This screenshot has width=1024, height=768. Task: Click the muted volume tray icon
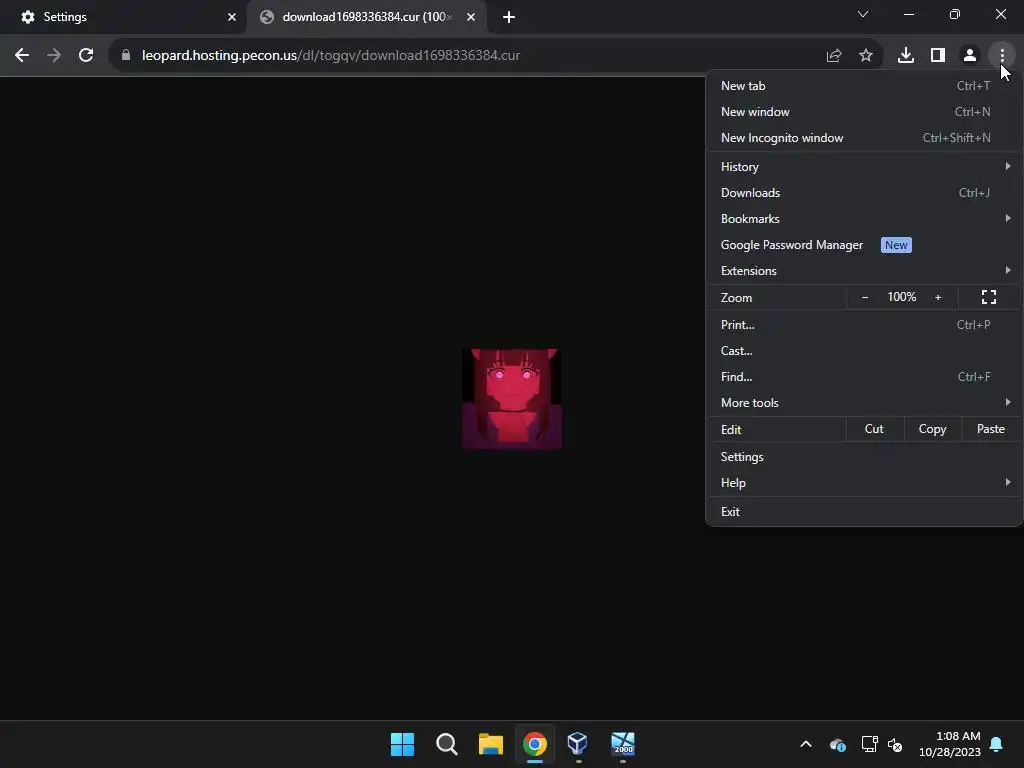coord(895,744)
